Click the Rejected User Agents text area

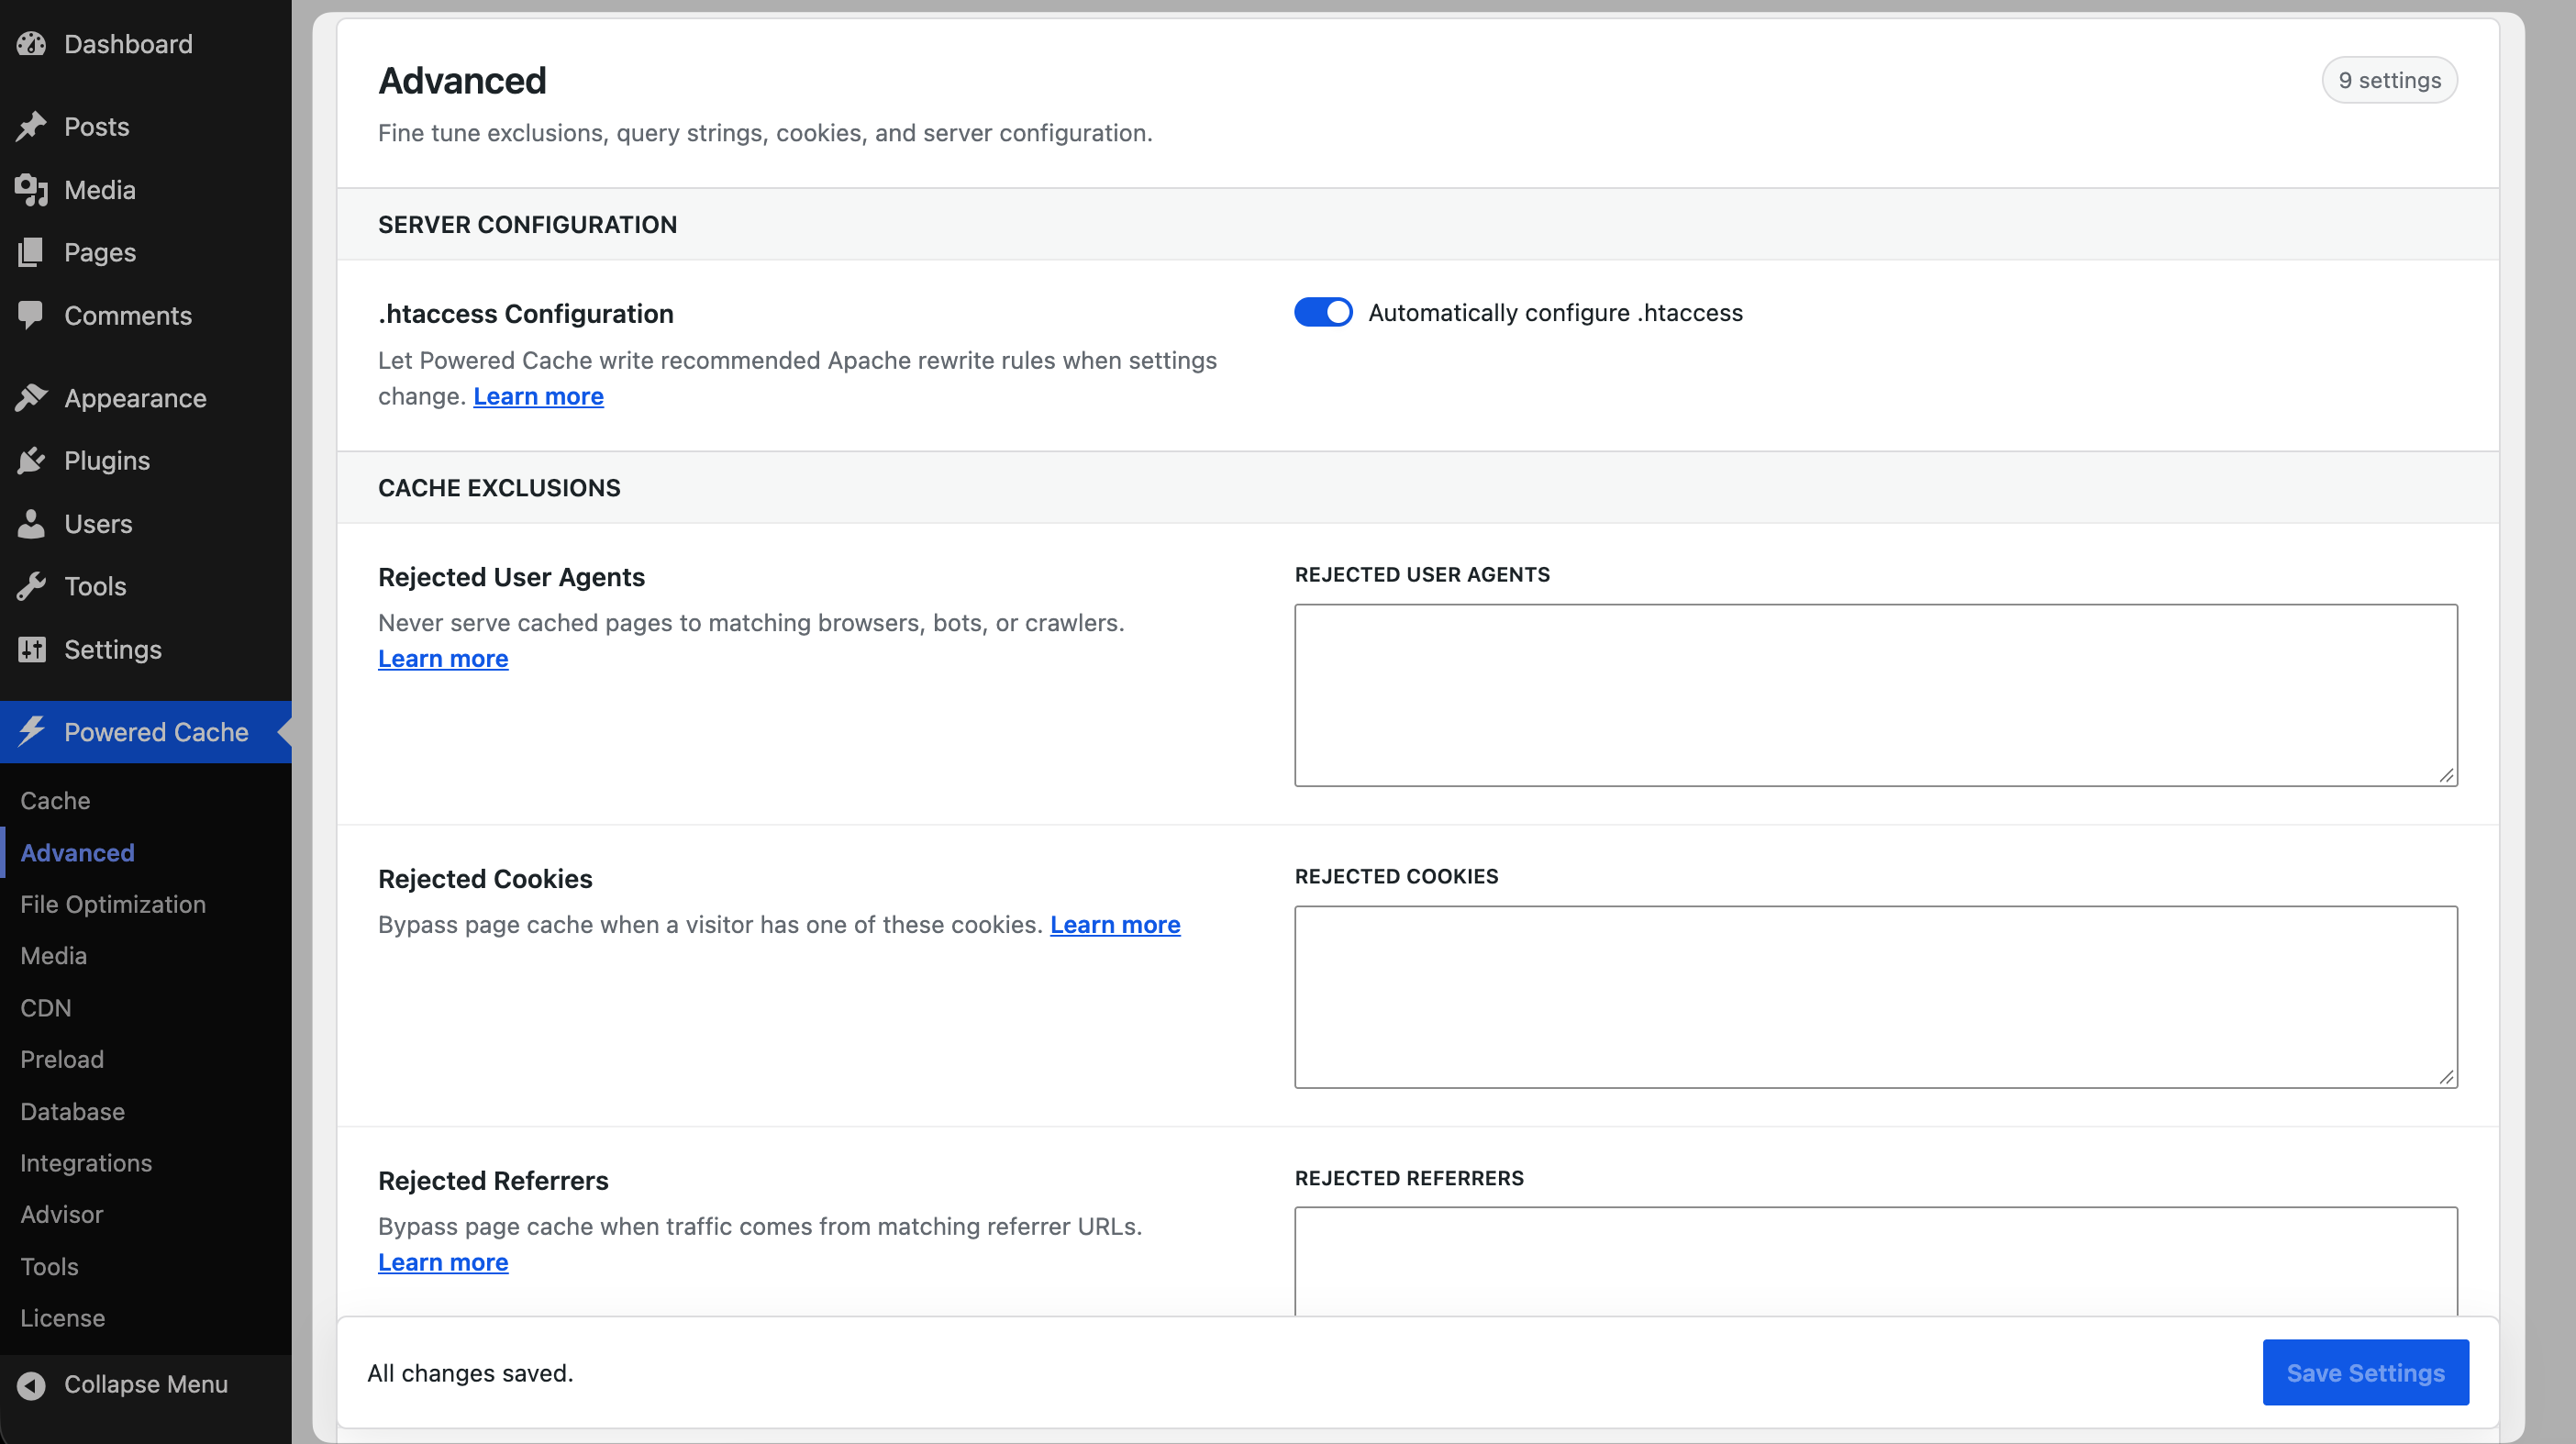[1876, 694]
